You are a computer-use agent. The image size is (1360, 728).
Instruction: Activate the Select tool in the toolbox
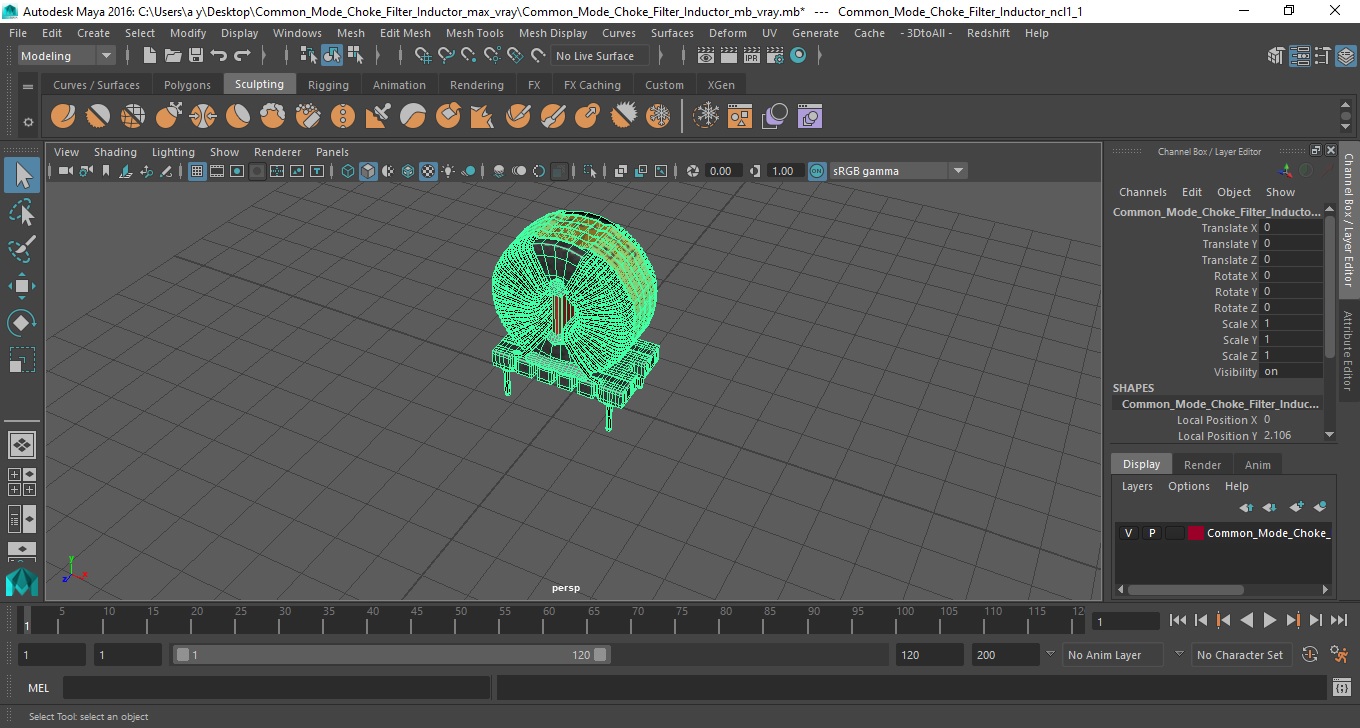[22, 176]
